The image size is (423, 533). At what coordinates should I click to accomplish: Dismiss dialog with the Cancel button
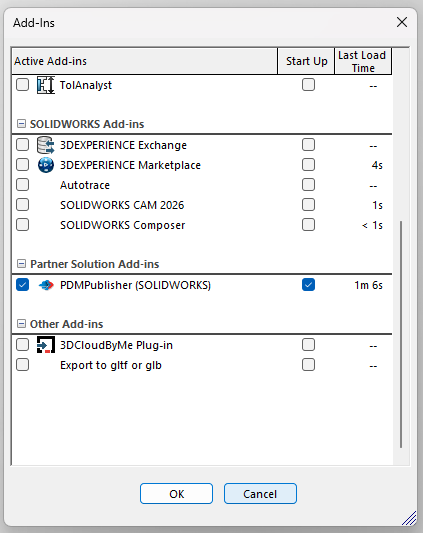tap(260, 494)
